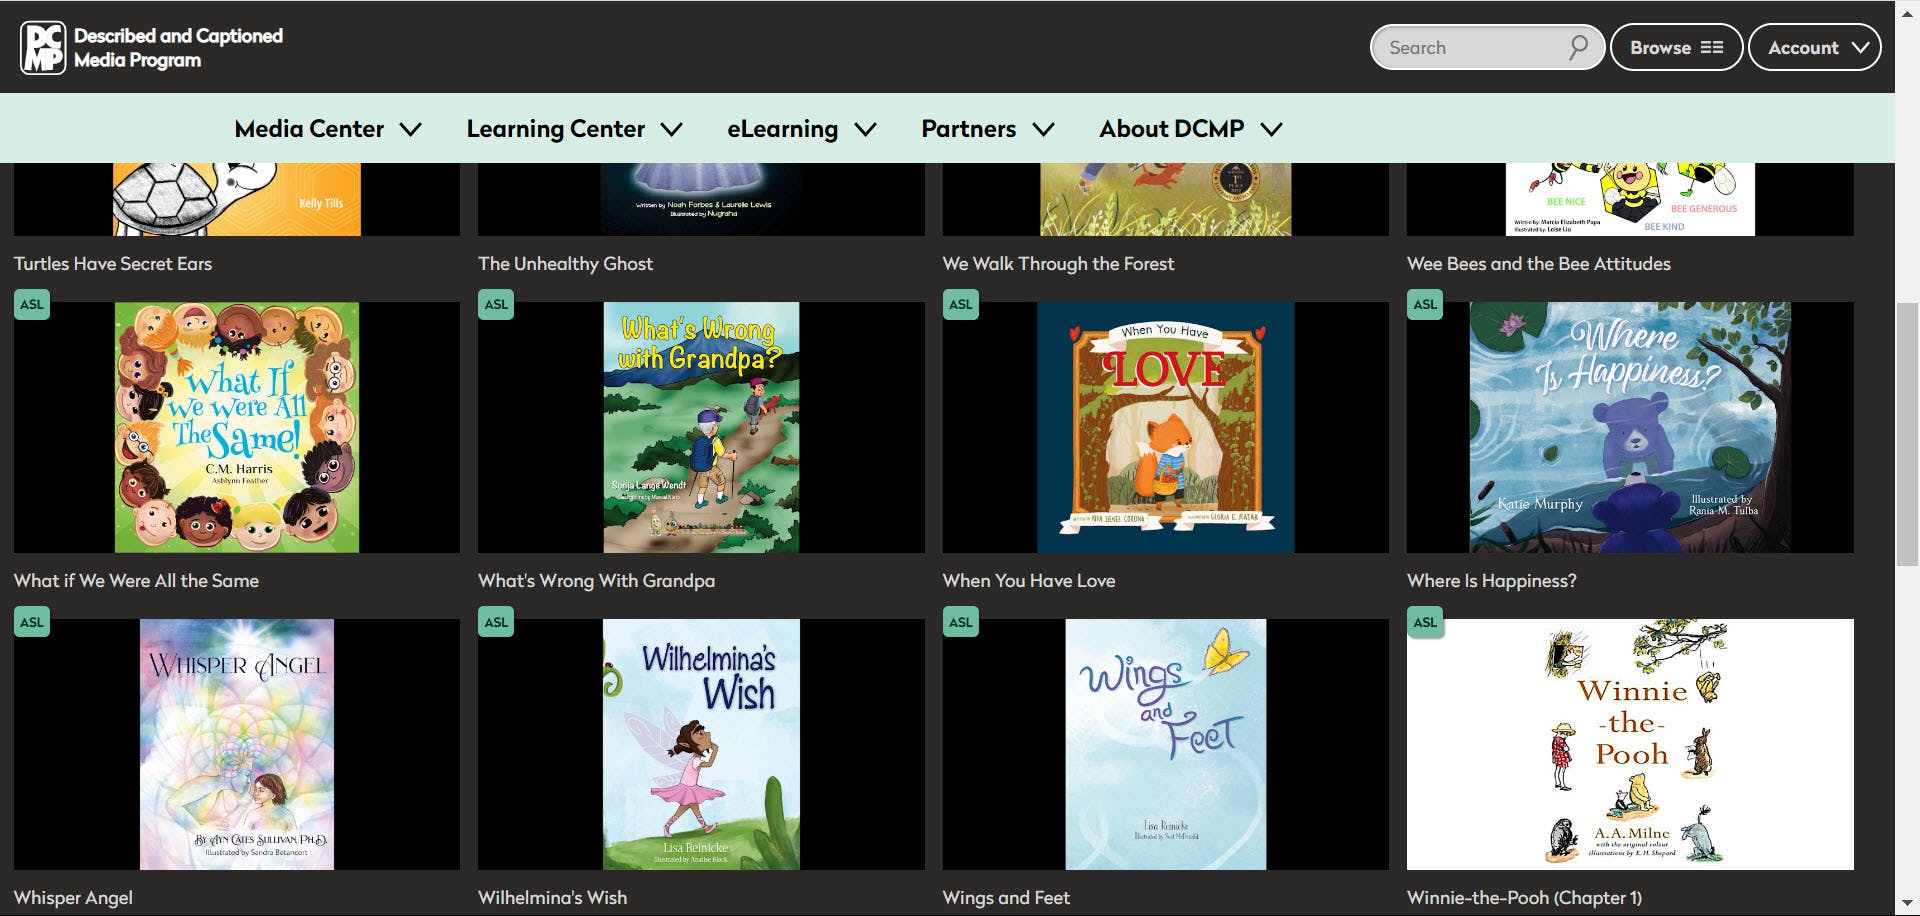This screenshot has width=1920, height=916.
Task: Click ASL badge on What's Wrong With Grandpa
Action: (496, 304)
